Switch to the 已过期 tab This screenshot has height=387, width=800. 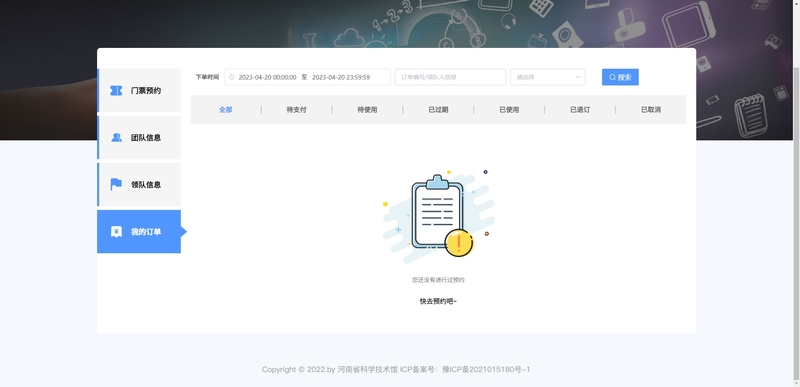coord(438,110)
